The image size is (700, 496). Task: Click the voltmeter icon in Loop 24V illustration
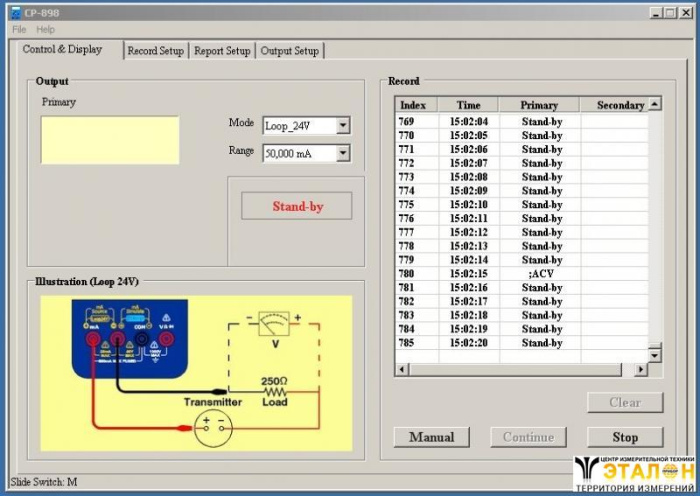(272, 324)
